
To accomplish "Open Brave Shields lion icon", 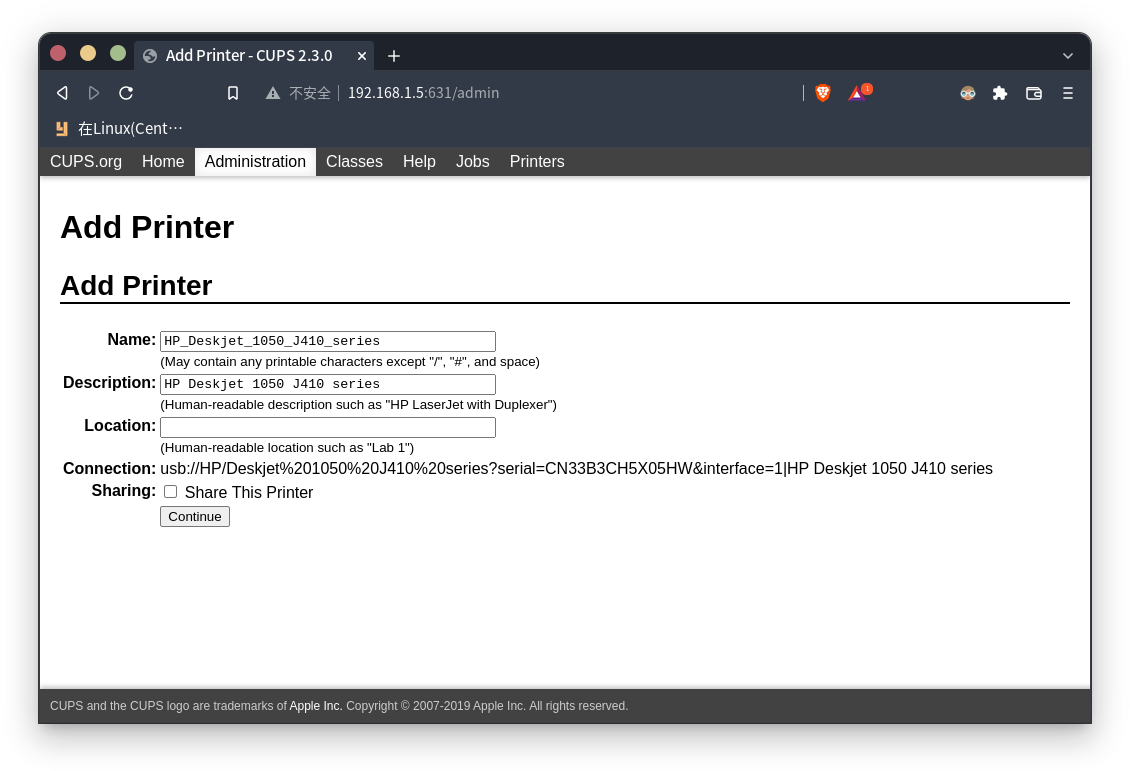I will coord(823,93).
